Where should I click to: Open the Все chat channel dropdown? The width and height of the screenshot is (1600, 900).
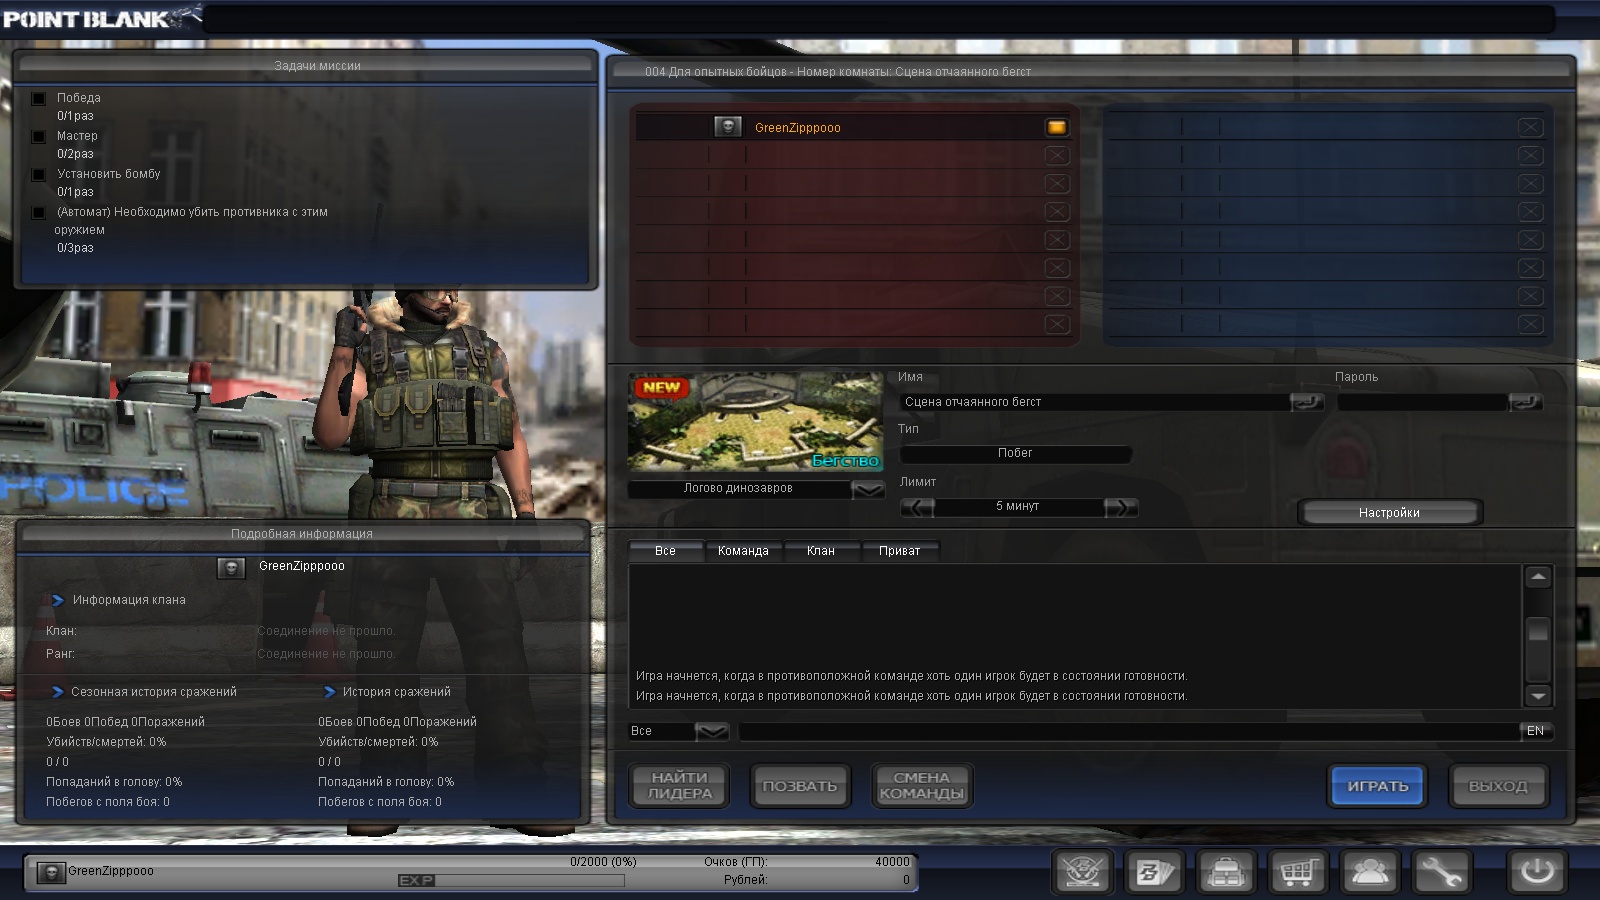tap(711, 731)
